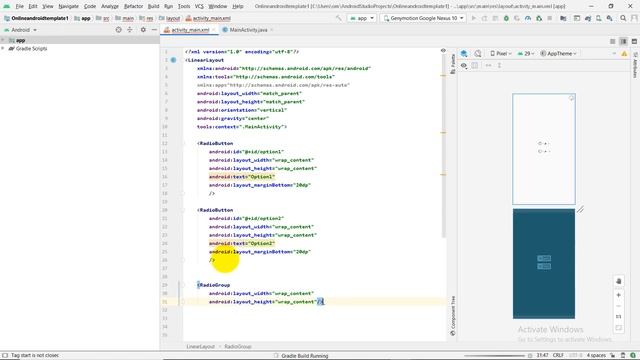Click the editor vertical scrollbar
The height and width of the screenshot is (360, 640).
[444, 147]
